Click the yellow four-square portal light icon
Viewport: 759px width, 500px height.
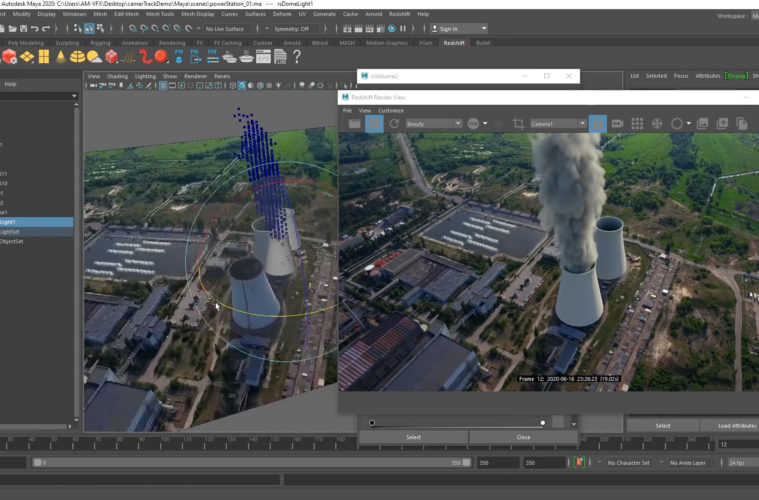tap(44, 57)
